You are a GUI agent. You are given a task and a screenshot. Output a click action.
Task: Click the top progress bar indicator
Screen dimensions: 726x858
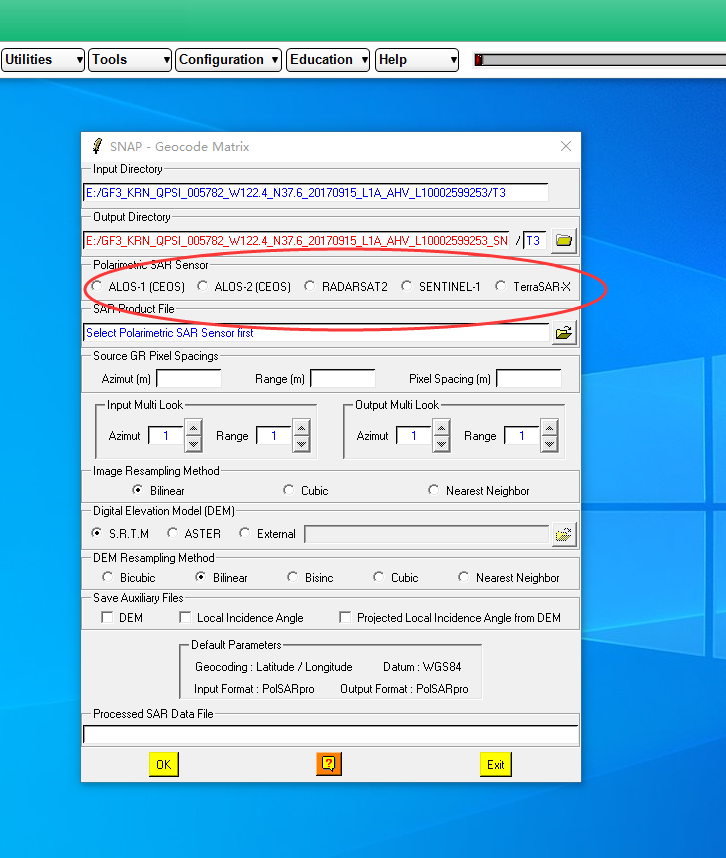tap(479, 60)
